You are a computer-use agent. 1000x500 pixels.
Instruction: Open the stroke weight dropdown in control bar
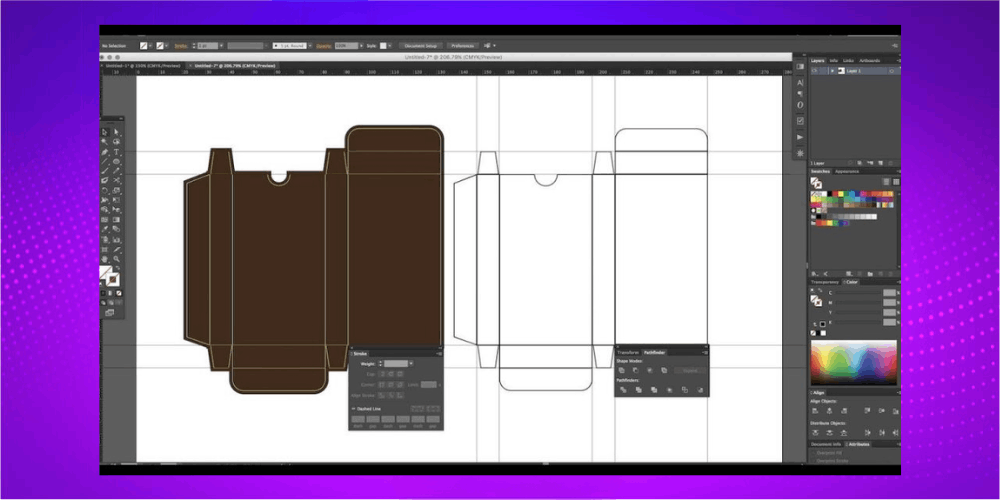221,46
